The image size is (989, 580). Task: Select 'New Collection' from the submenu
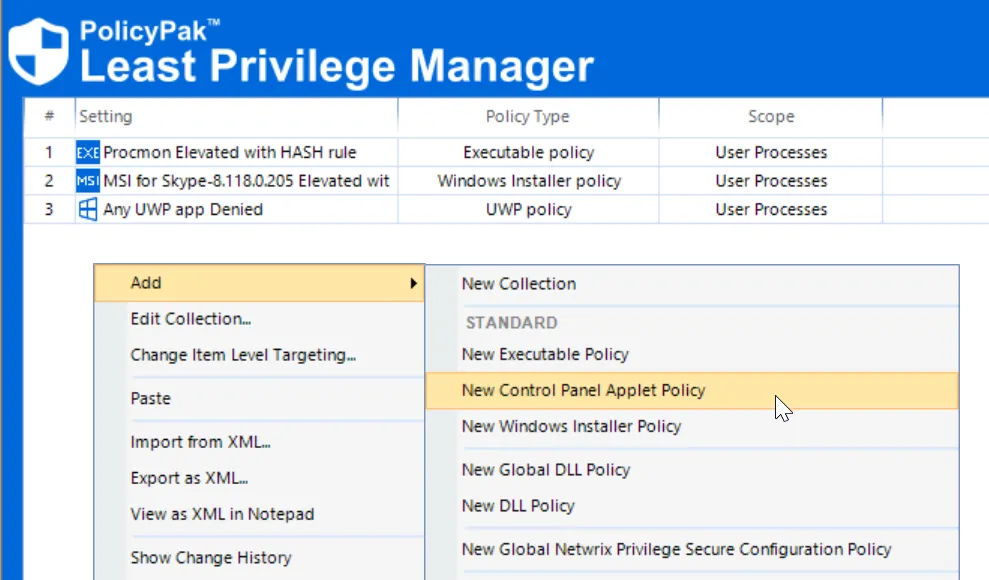(x=518, y=284)
